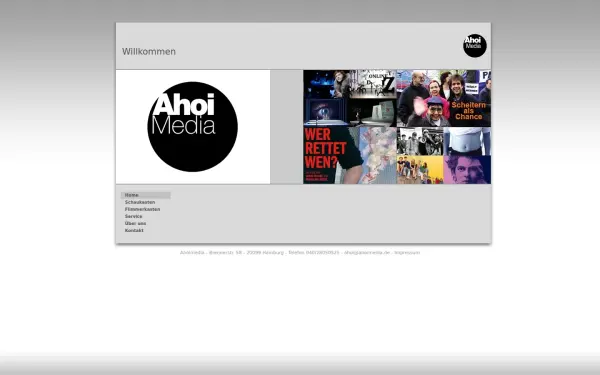Click the Impressum link in footer

point(407,253)
